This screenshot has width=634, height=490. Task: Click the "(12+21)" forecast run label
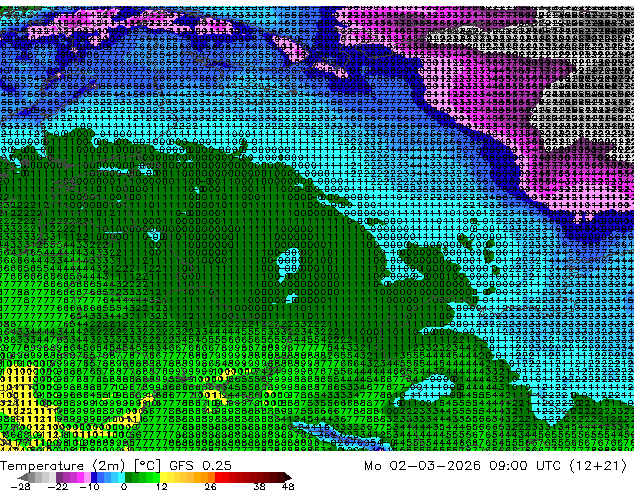[598, 466]
